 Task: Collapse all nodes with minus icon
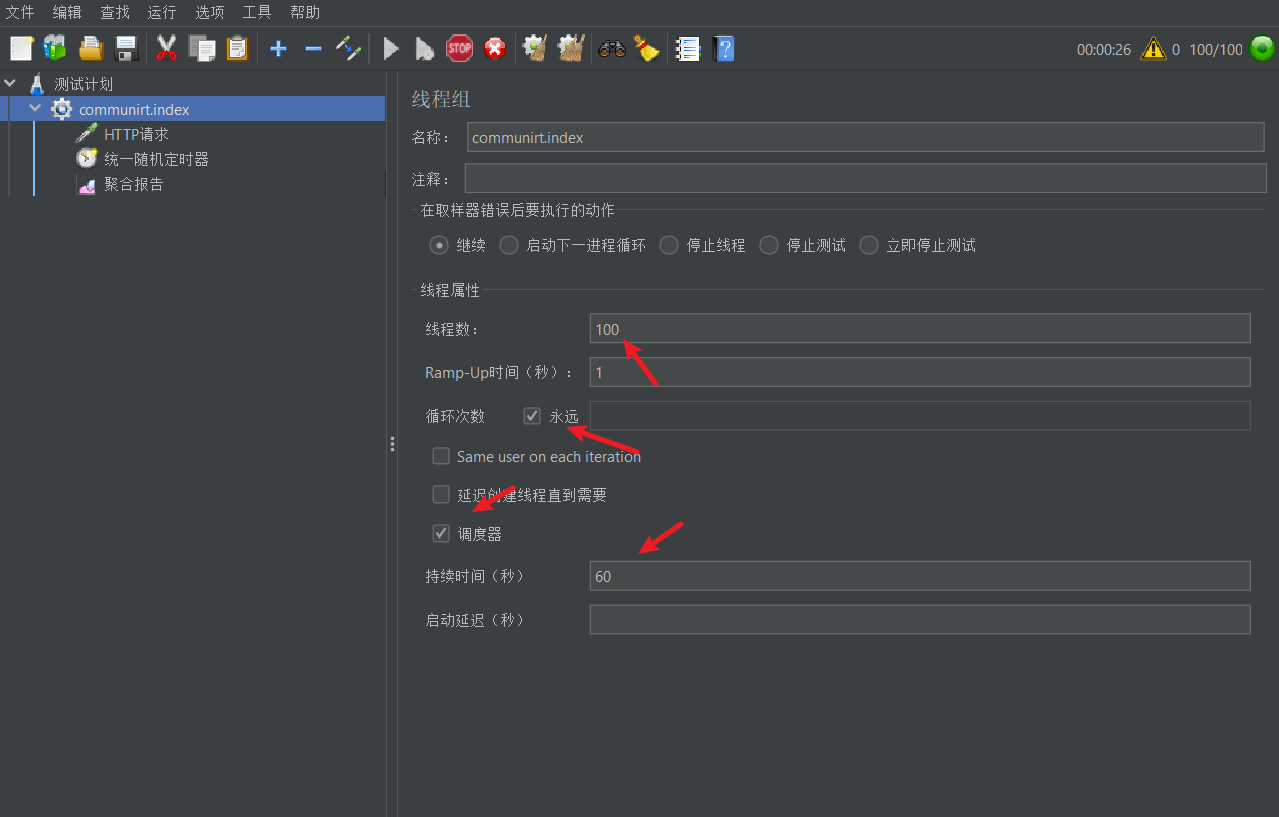coord(313,48)
